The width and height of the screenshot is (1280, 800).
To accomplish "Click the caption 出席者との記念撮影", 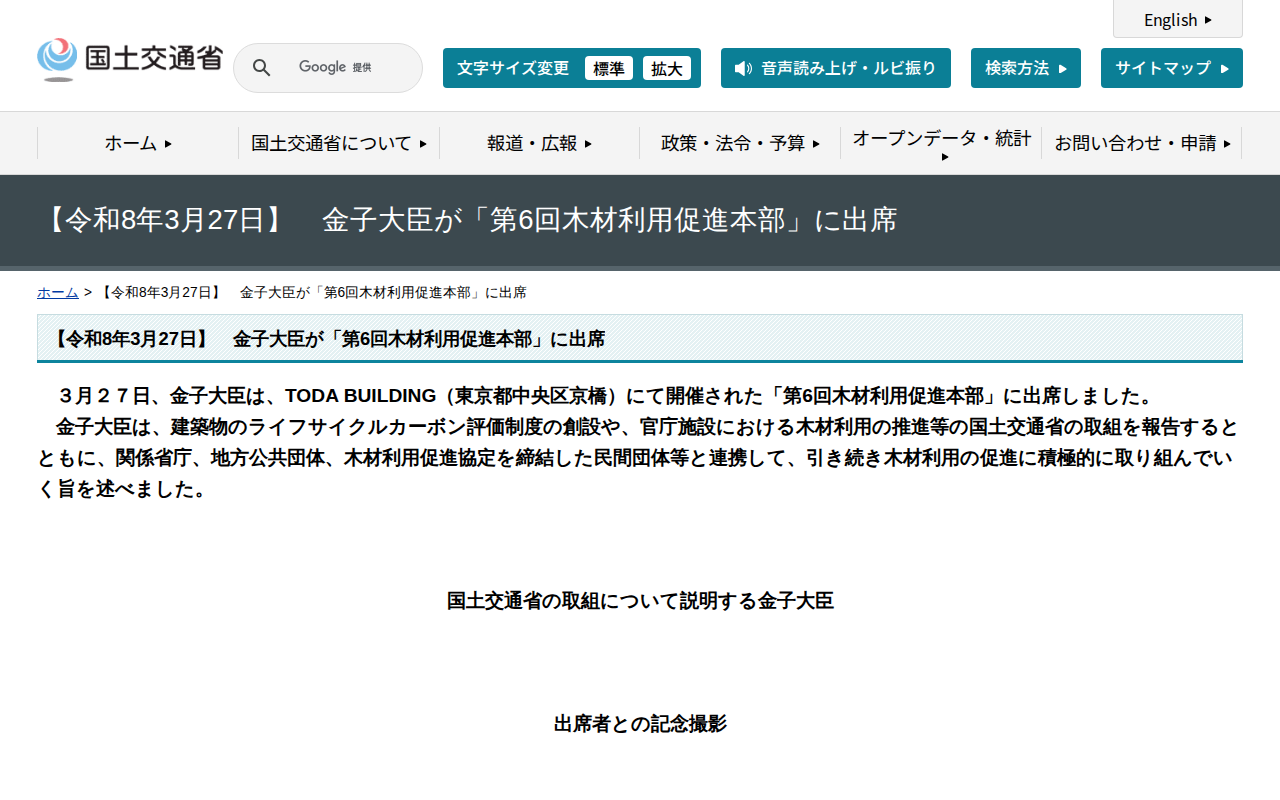I will pos(640,724).
